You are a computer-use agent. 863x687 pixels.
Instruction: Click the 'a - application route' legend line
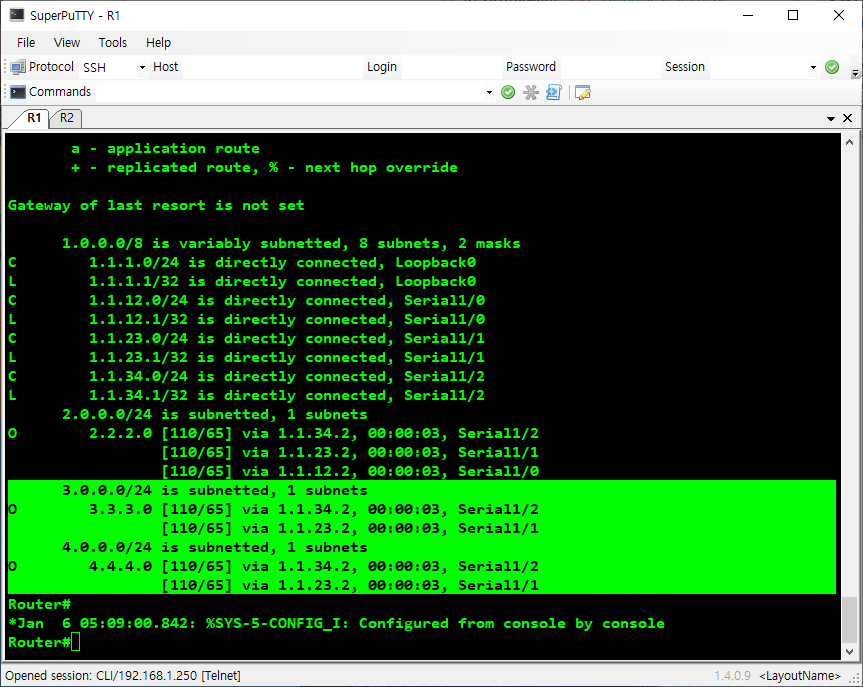pos(166,149)
